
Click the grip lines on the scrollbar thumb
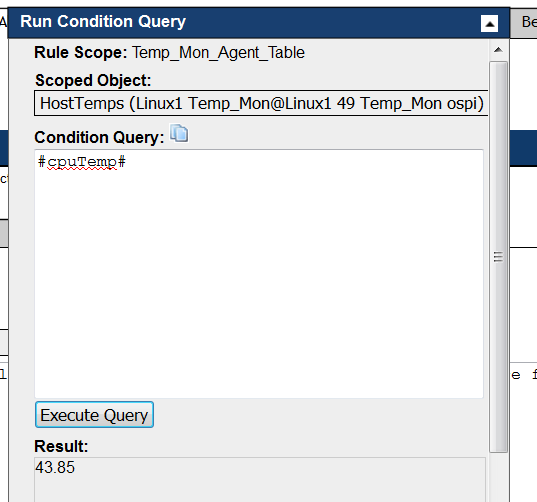tap(498, 257)
